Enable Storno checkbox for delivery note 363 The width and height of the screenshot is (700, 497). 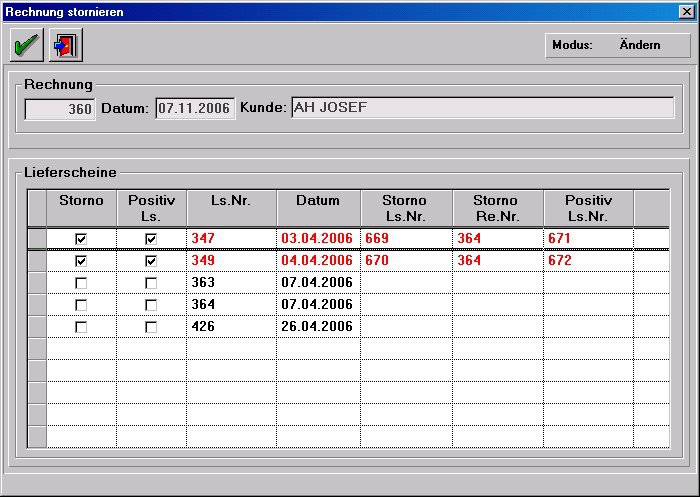[x=81, y=283]
